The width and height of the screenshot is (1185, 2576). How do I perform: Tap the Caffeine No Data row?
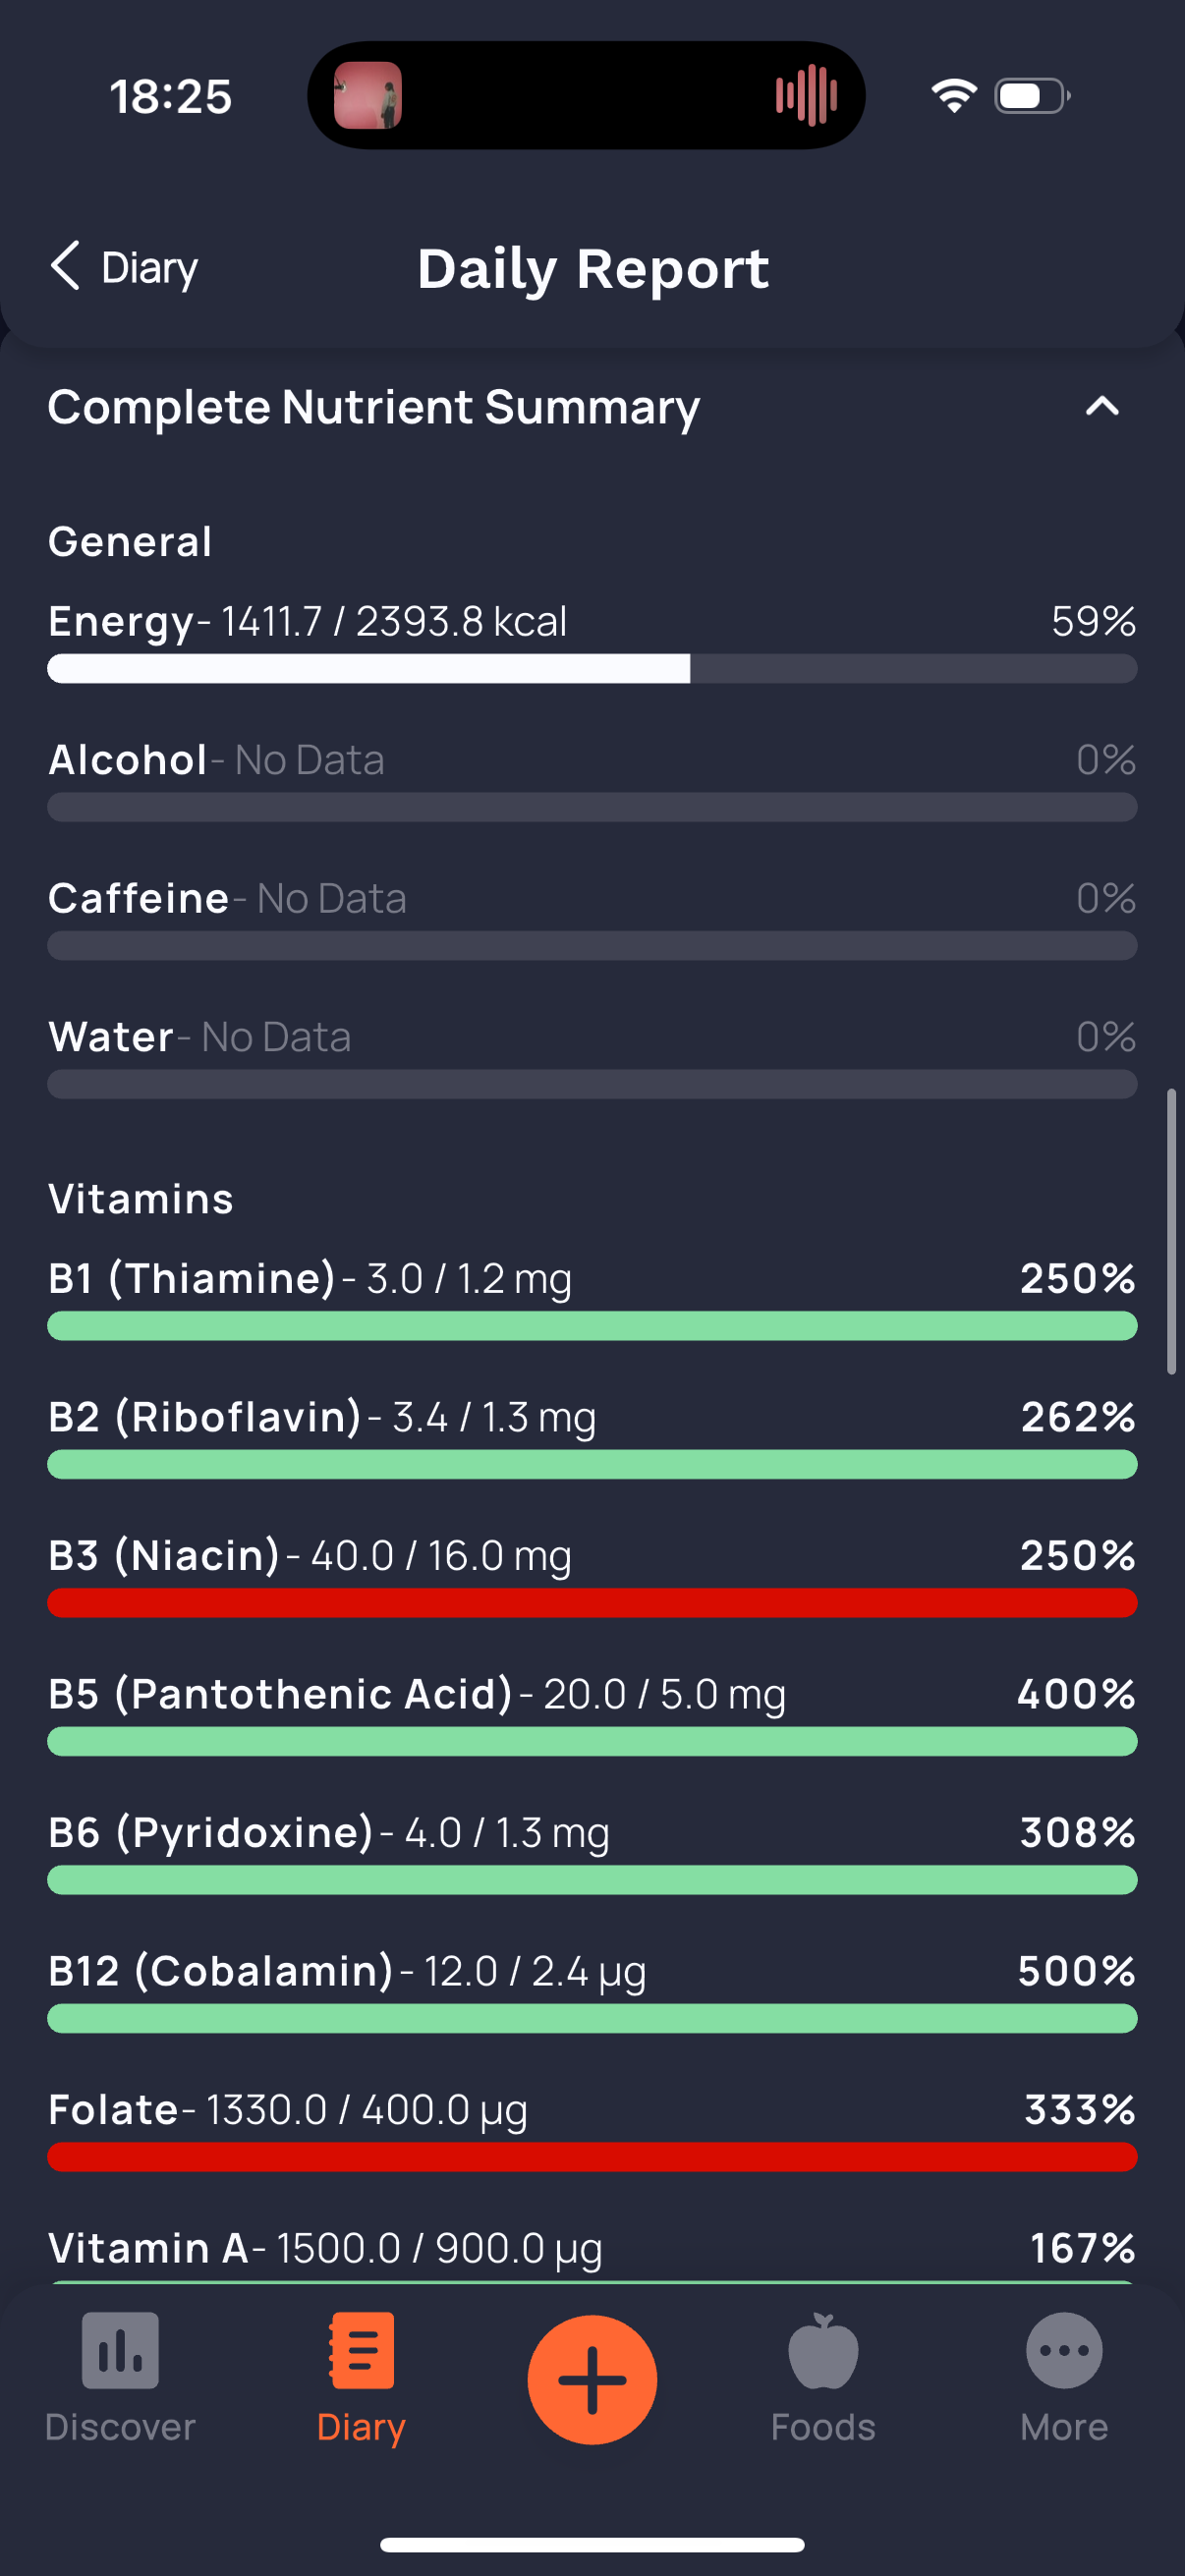(x=592, y=916)
